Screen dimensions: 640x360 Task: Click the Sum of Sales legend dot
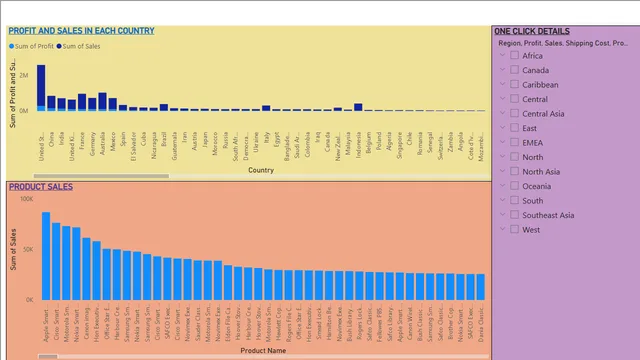(x=59, y=46)
